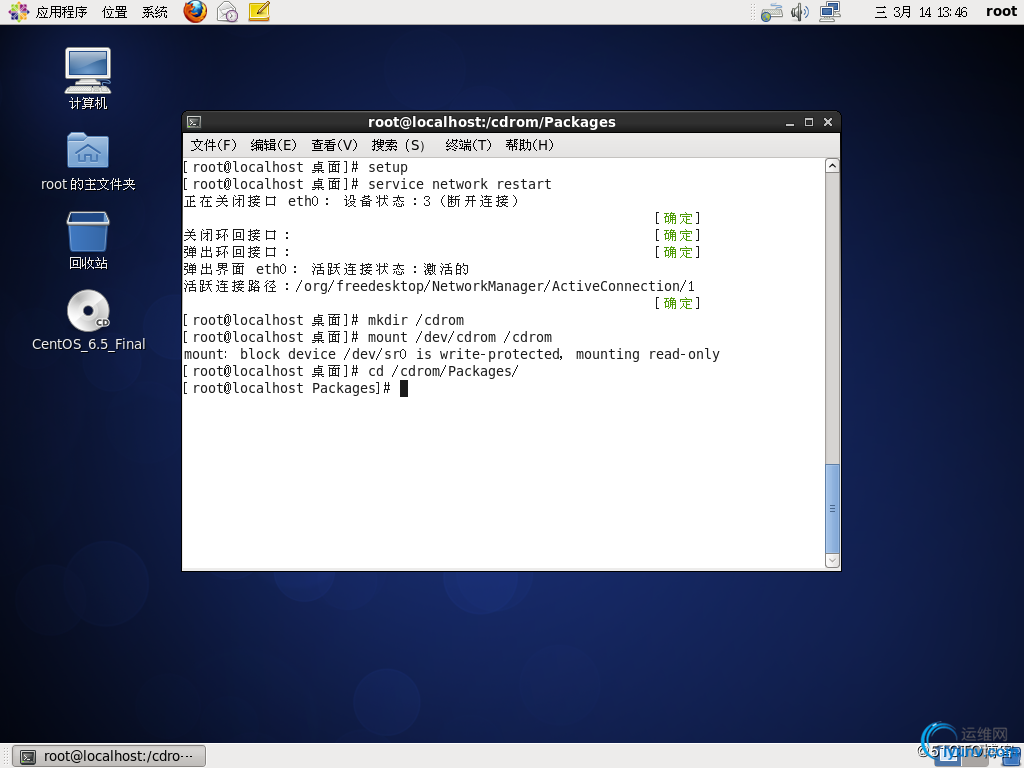Click the 'service network restart' command line

367,184
